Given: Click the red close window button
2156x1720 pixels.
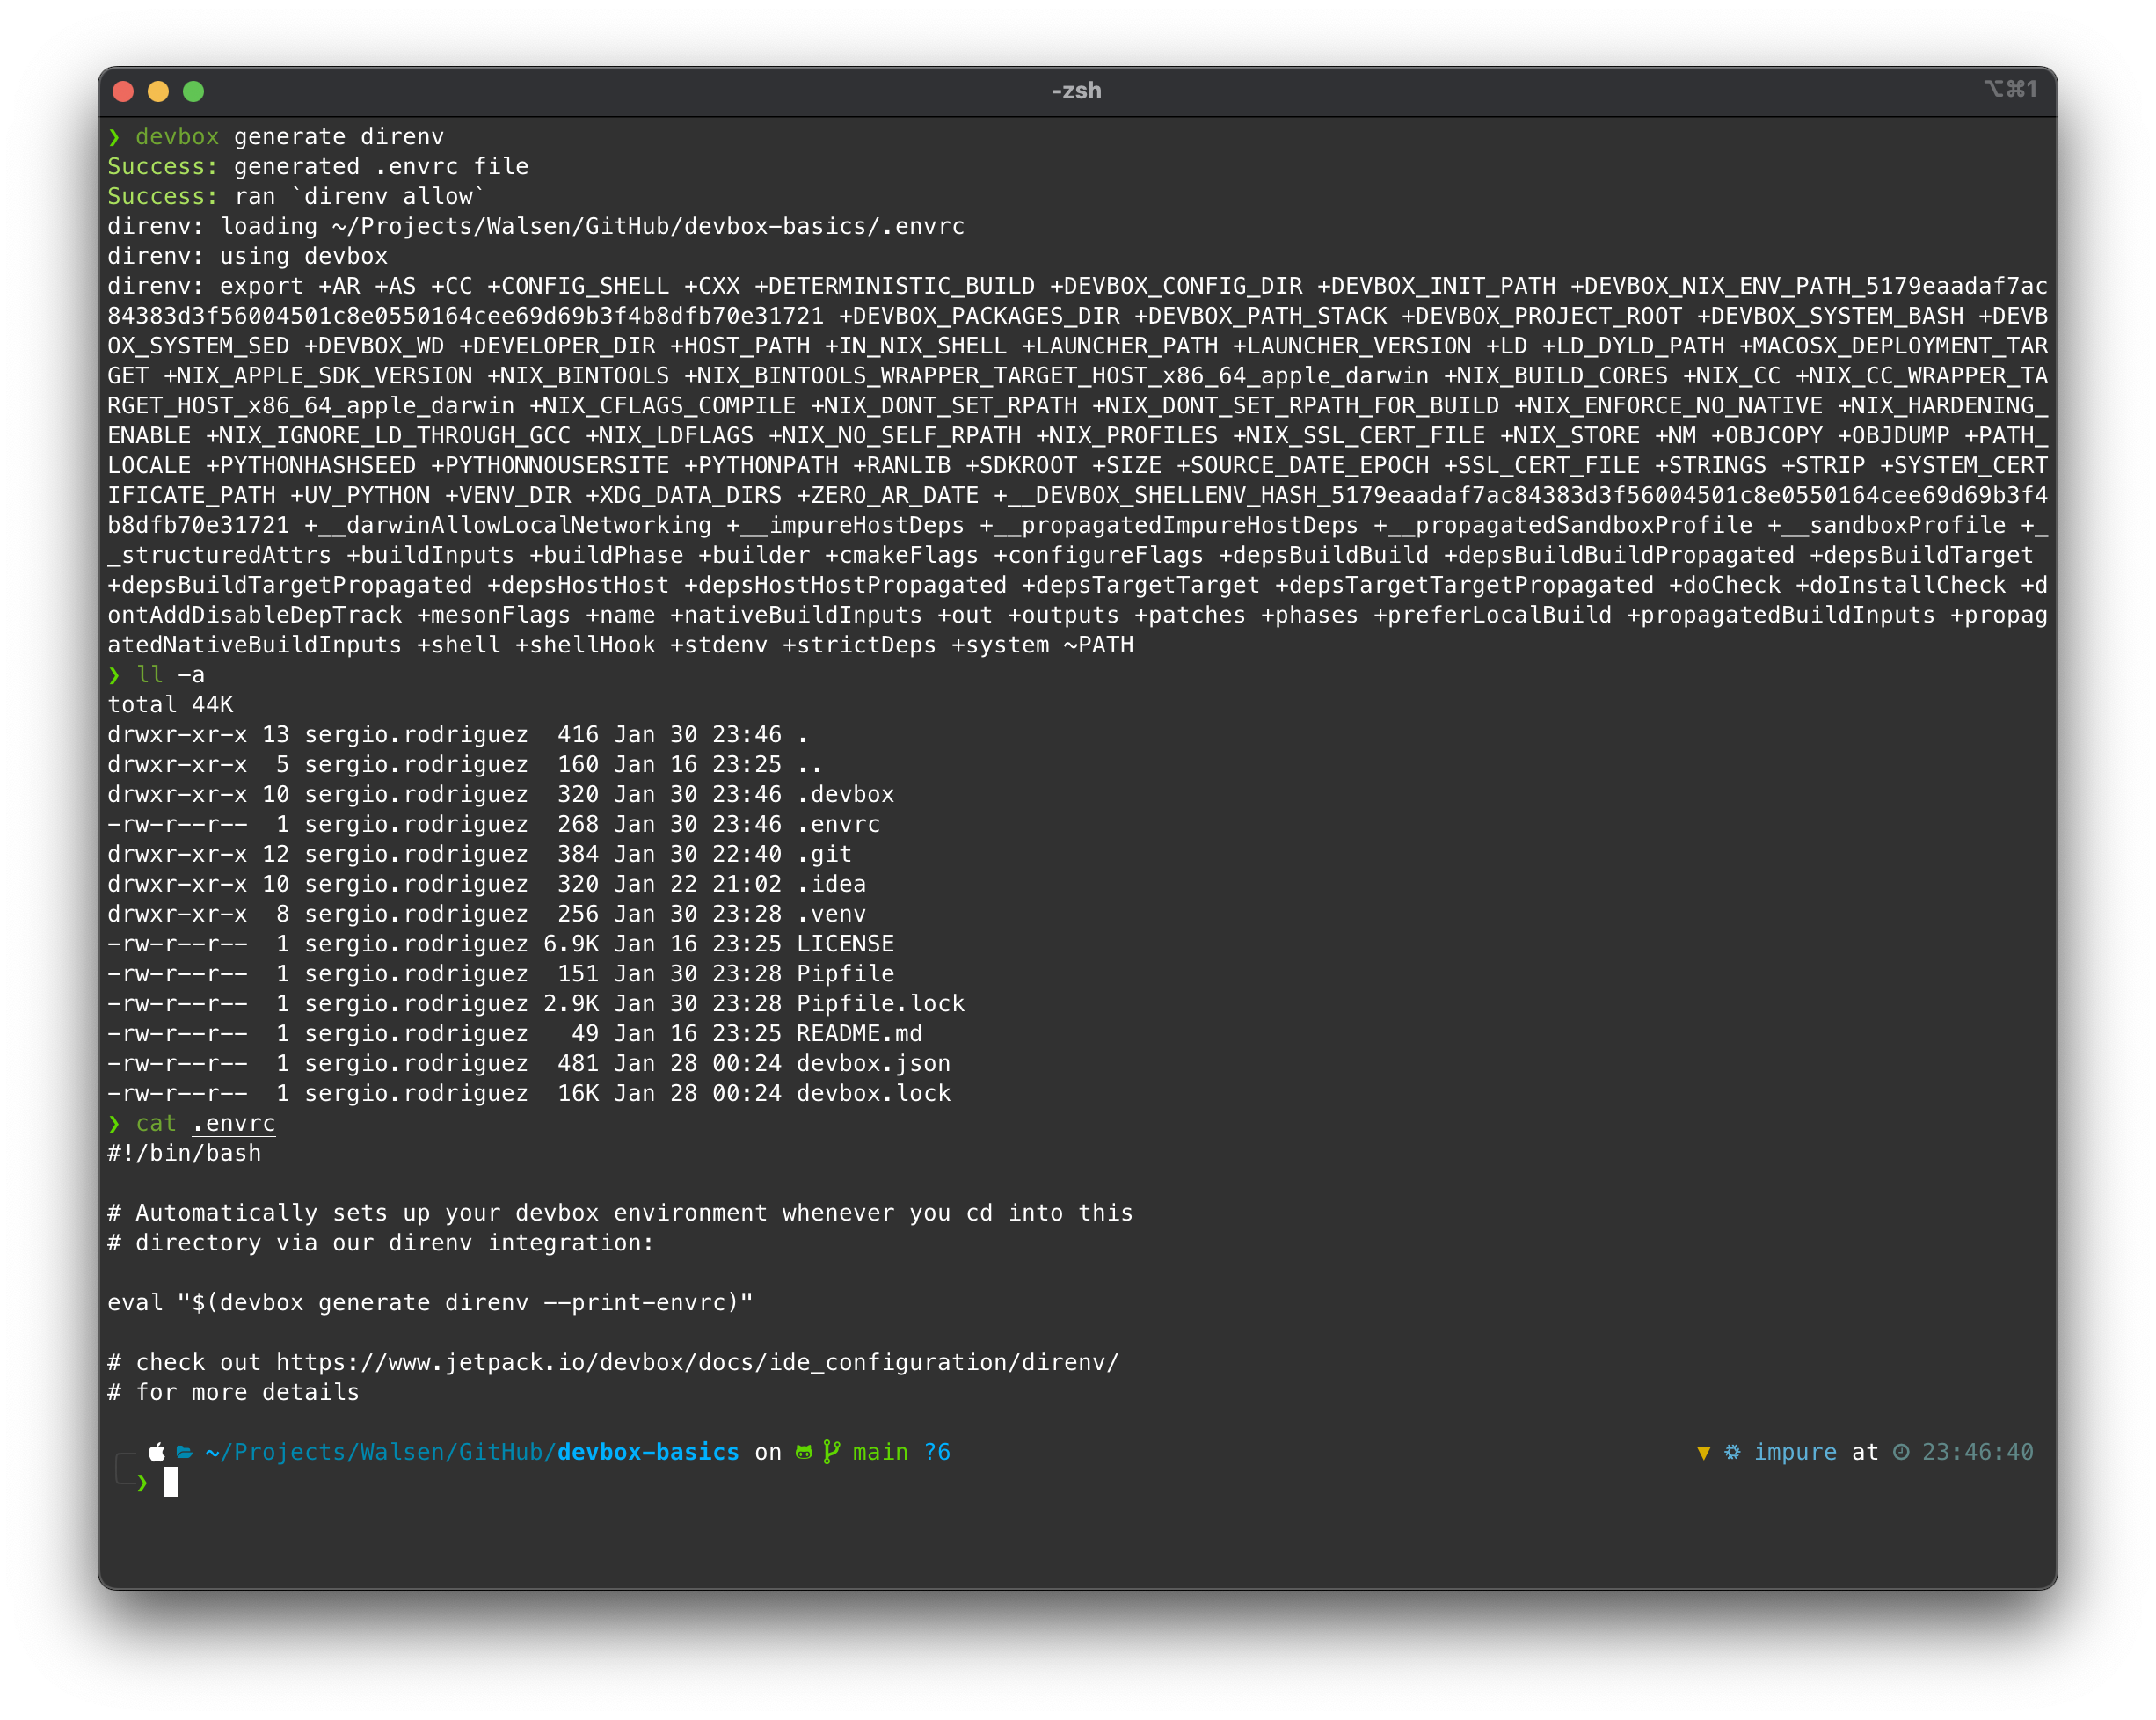Looking at the screenshot, I should 123,91.
